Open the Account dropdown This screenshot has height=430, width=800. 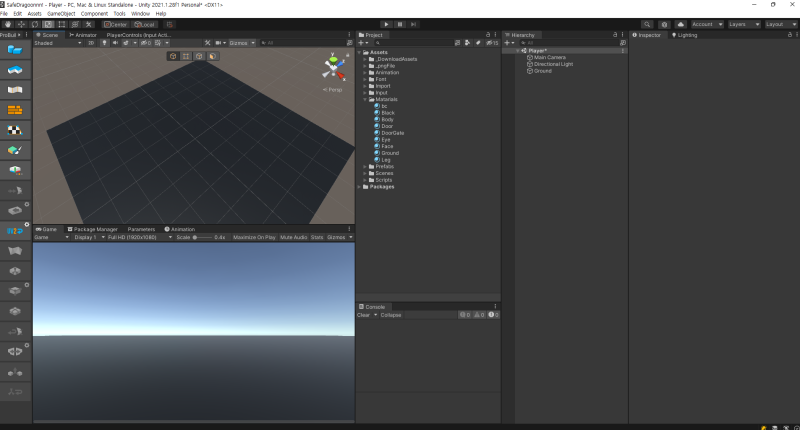tap(707, 24)
